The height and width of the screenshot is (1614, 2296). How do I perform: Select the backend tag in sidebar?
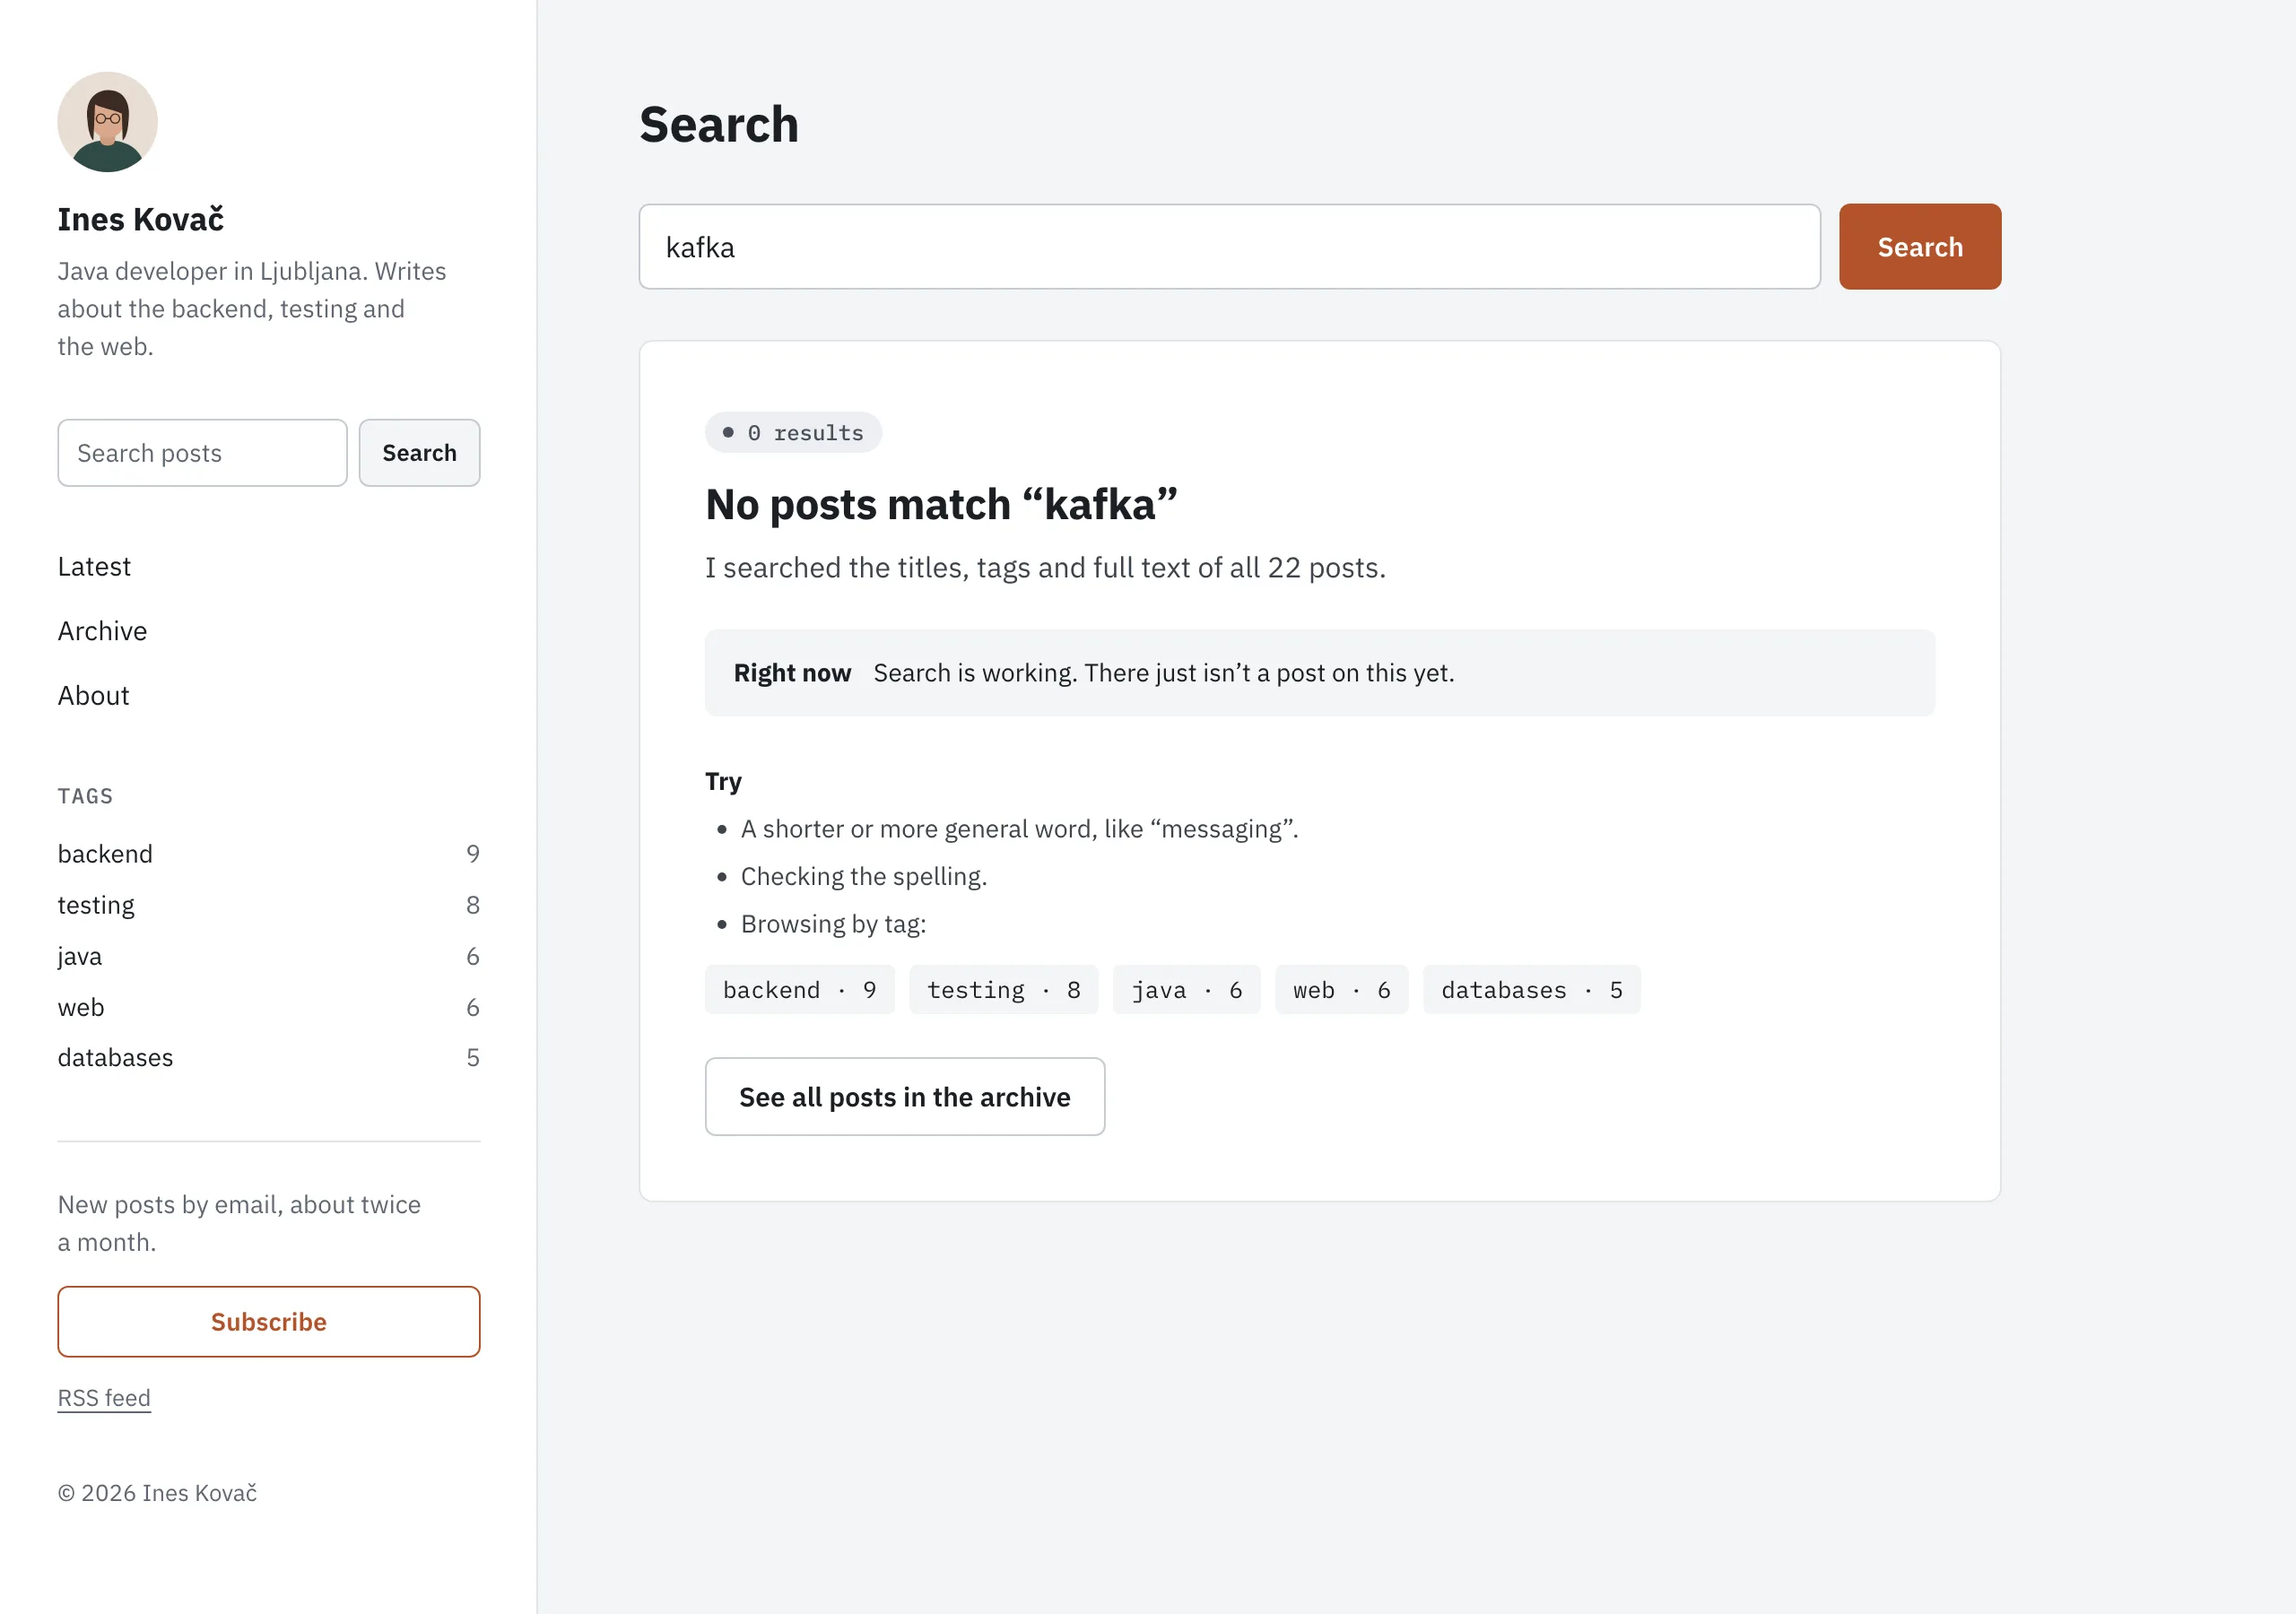(105, 854)
